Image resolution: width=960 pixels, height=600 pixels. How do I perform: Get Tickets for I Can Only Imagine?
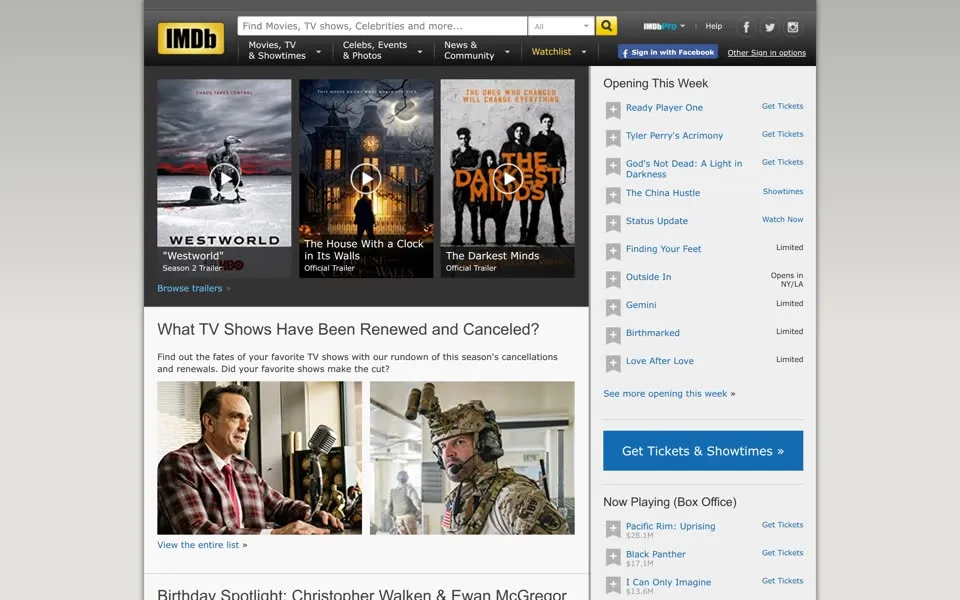click(782, 581)
